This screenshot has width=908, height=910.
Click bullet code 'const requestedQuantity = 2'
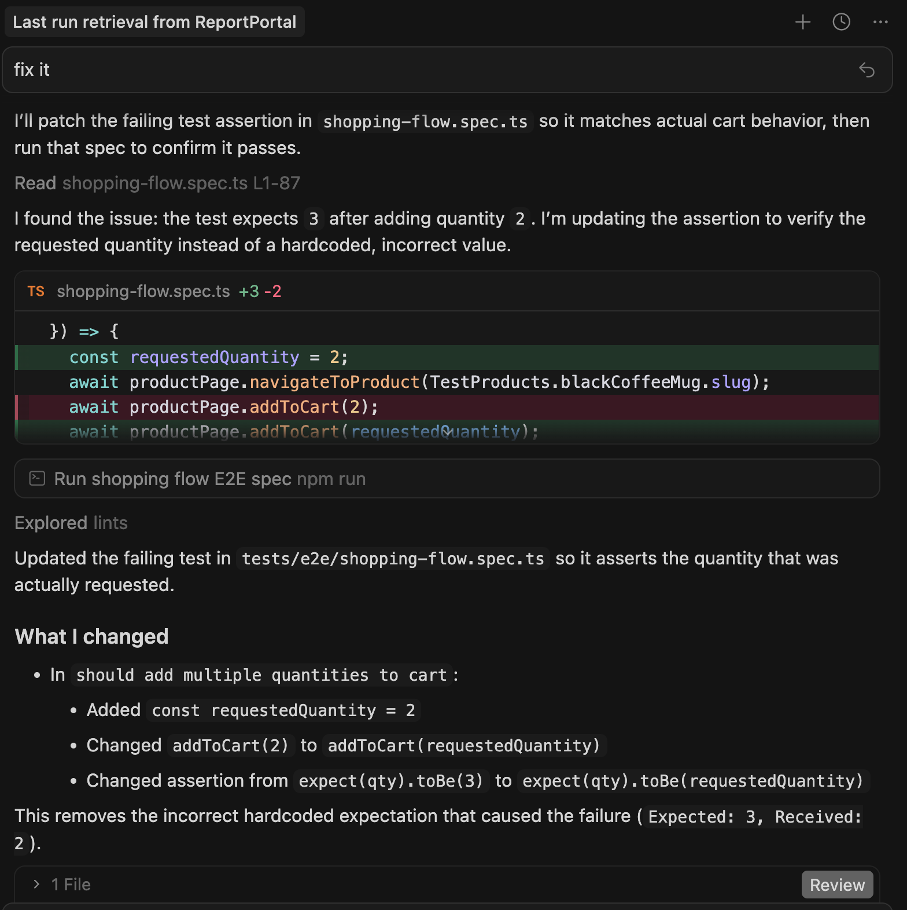[283, 710]
